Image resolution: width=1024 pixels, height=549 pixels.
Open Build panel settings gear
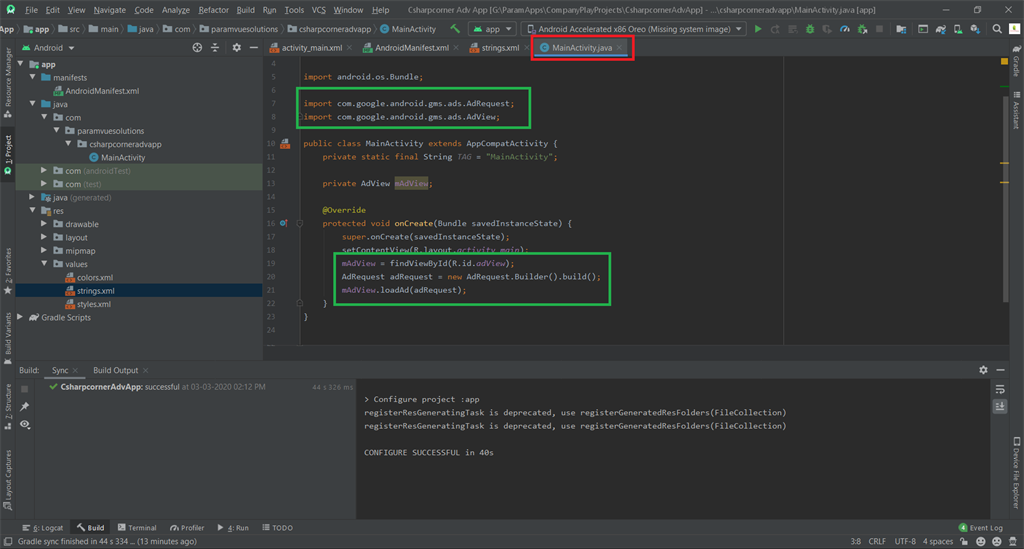click(x=983, y=370)
